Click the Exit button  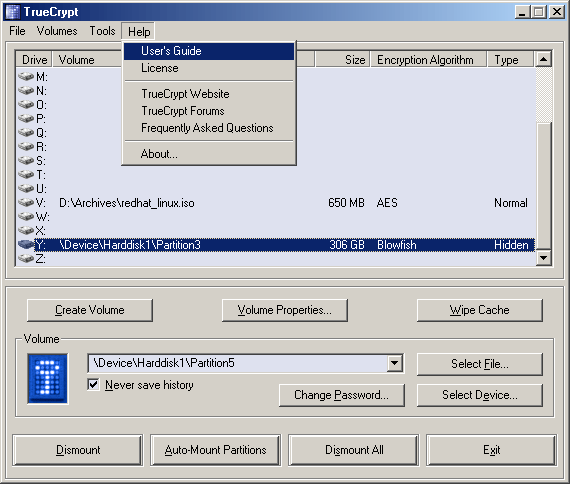(491, 450)
